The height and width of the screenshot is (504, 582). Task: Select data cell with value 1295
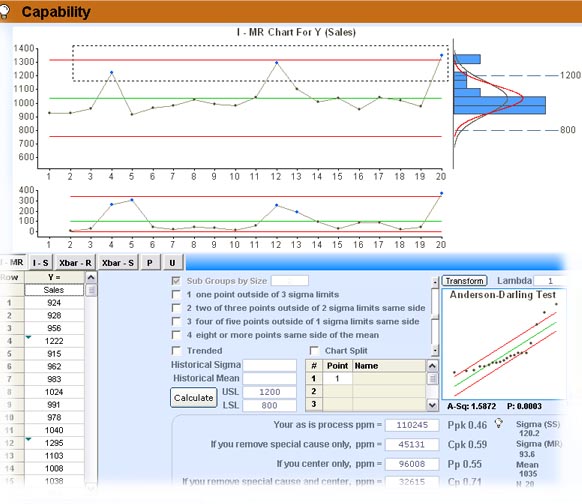pos(54,443)
